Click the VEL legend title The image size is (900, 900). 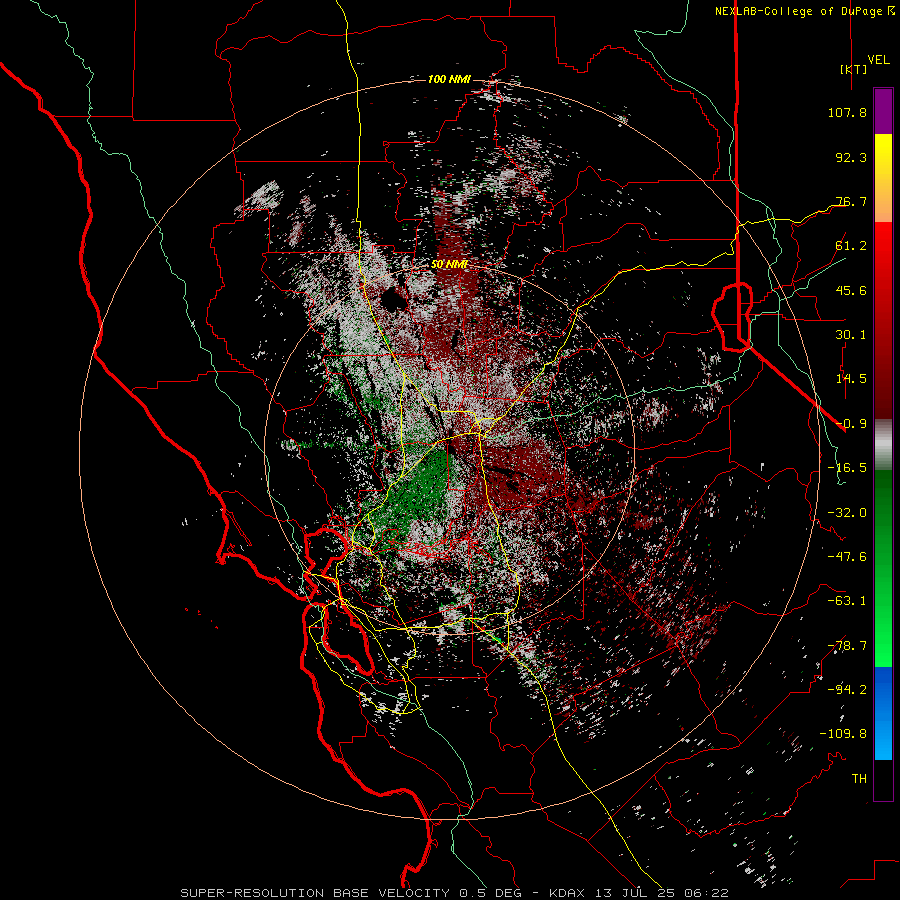878,60
